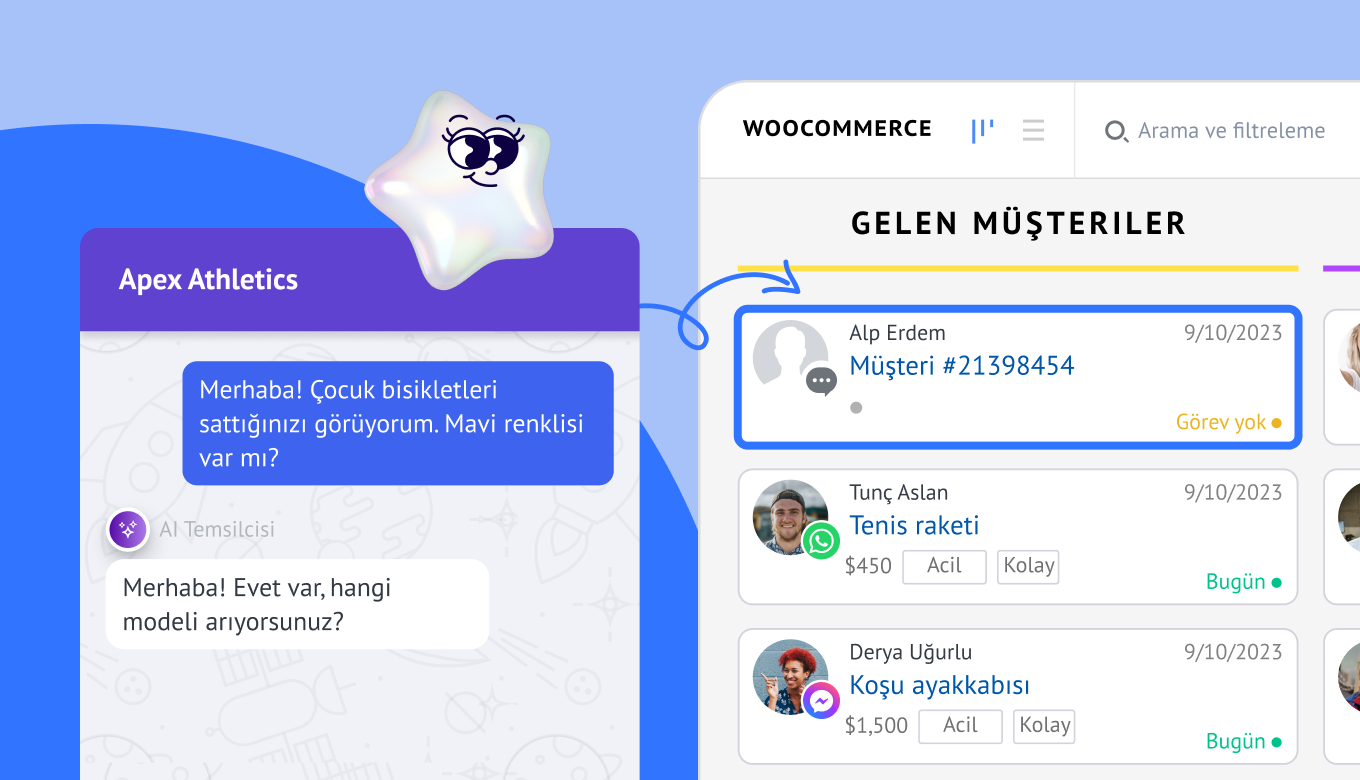
Task: Click Tunç Aslan's profile photo
Action: pyautogui.click(x=790, y=517)
